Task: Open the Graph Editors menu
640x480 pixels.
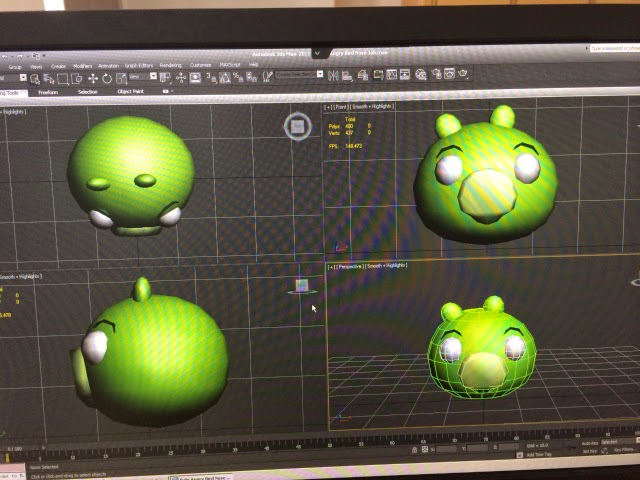Action: (x=139, y=65)
